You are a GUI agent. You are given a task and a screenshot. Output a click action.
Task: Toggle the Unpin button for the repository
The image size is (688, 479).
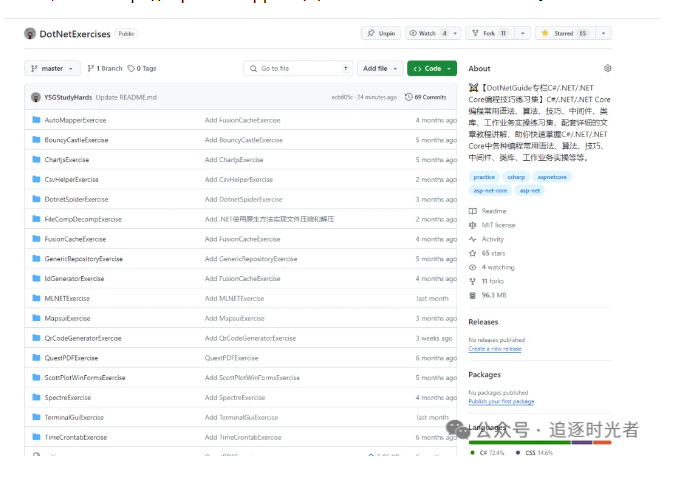pos(381,33)
